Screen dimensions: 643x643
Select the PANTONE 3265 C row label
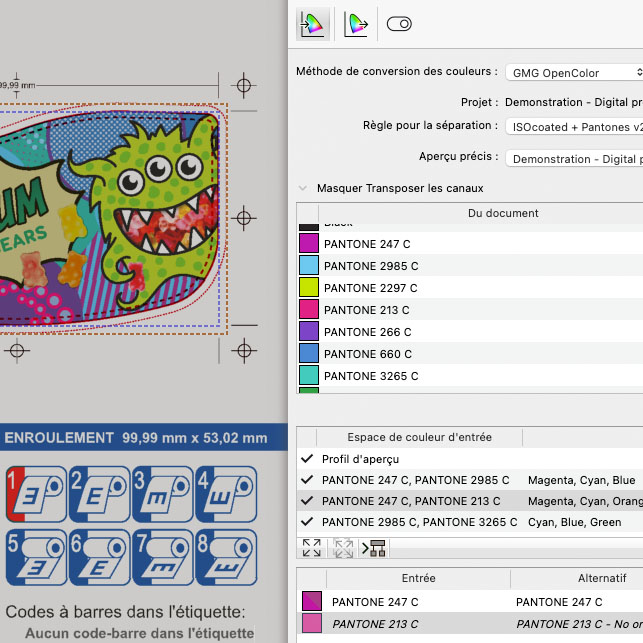(x=371, y=376)
